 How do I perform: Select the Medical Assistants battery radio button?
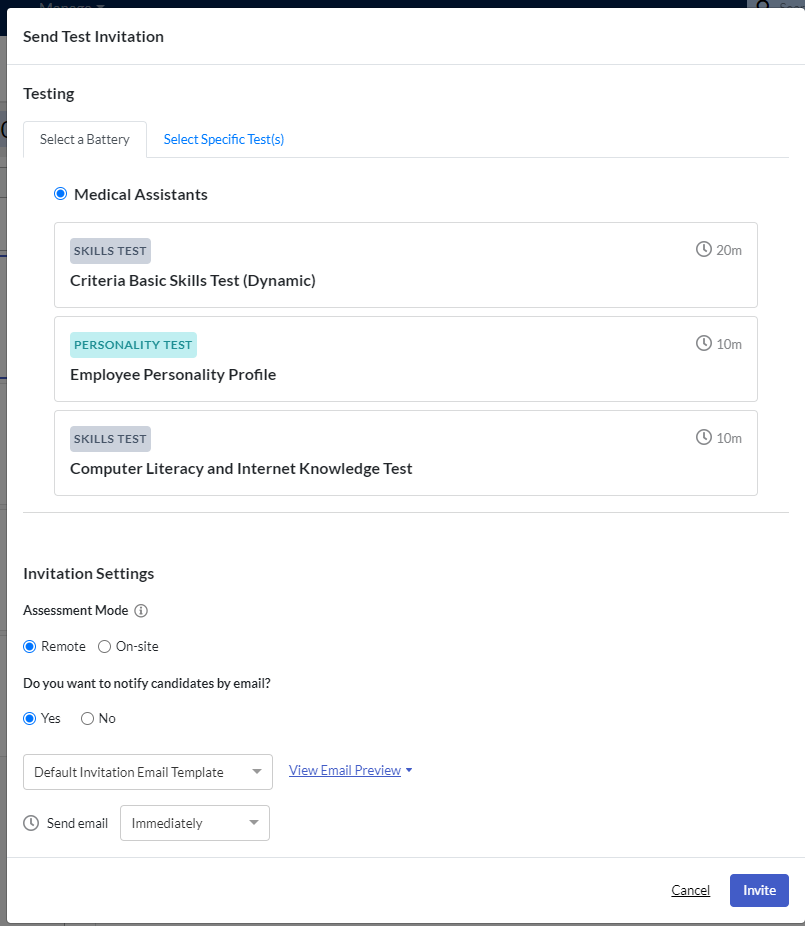point(60,194)
